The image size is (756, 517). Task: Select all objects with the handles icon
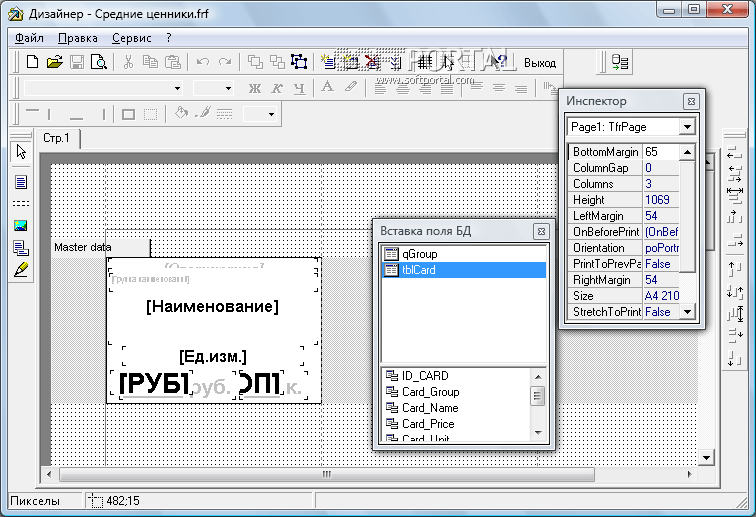(299, 62)
